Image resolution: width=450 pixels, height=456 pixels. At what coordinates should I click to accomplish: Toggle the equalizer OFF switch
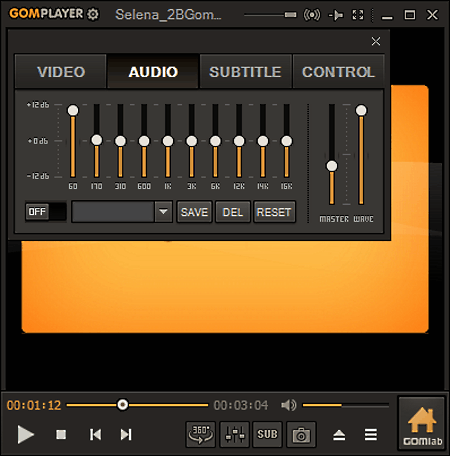[46, 212]
